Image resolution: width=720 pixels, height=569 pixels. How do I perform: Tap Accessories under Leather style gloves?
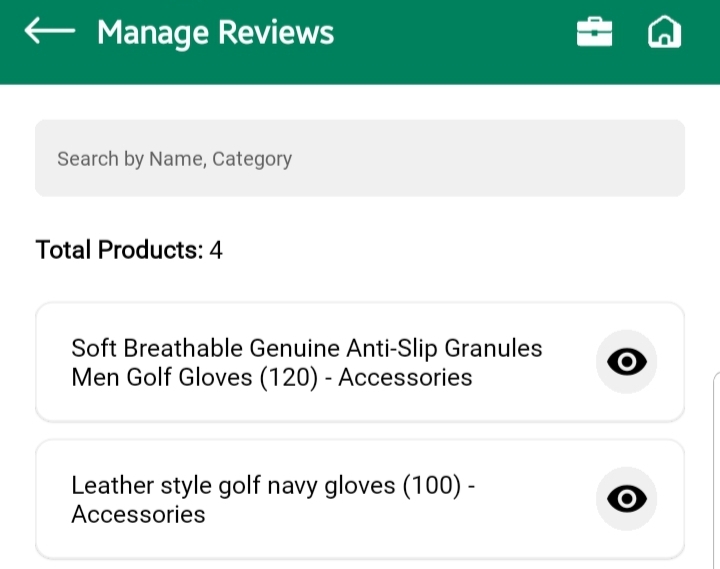[138, 515]
